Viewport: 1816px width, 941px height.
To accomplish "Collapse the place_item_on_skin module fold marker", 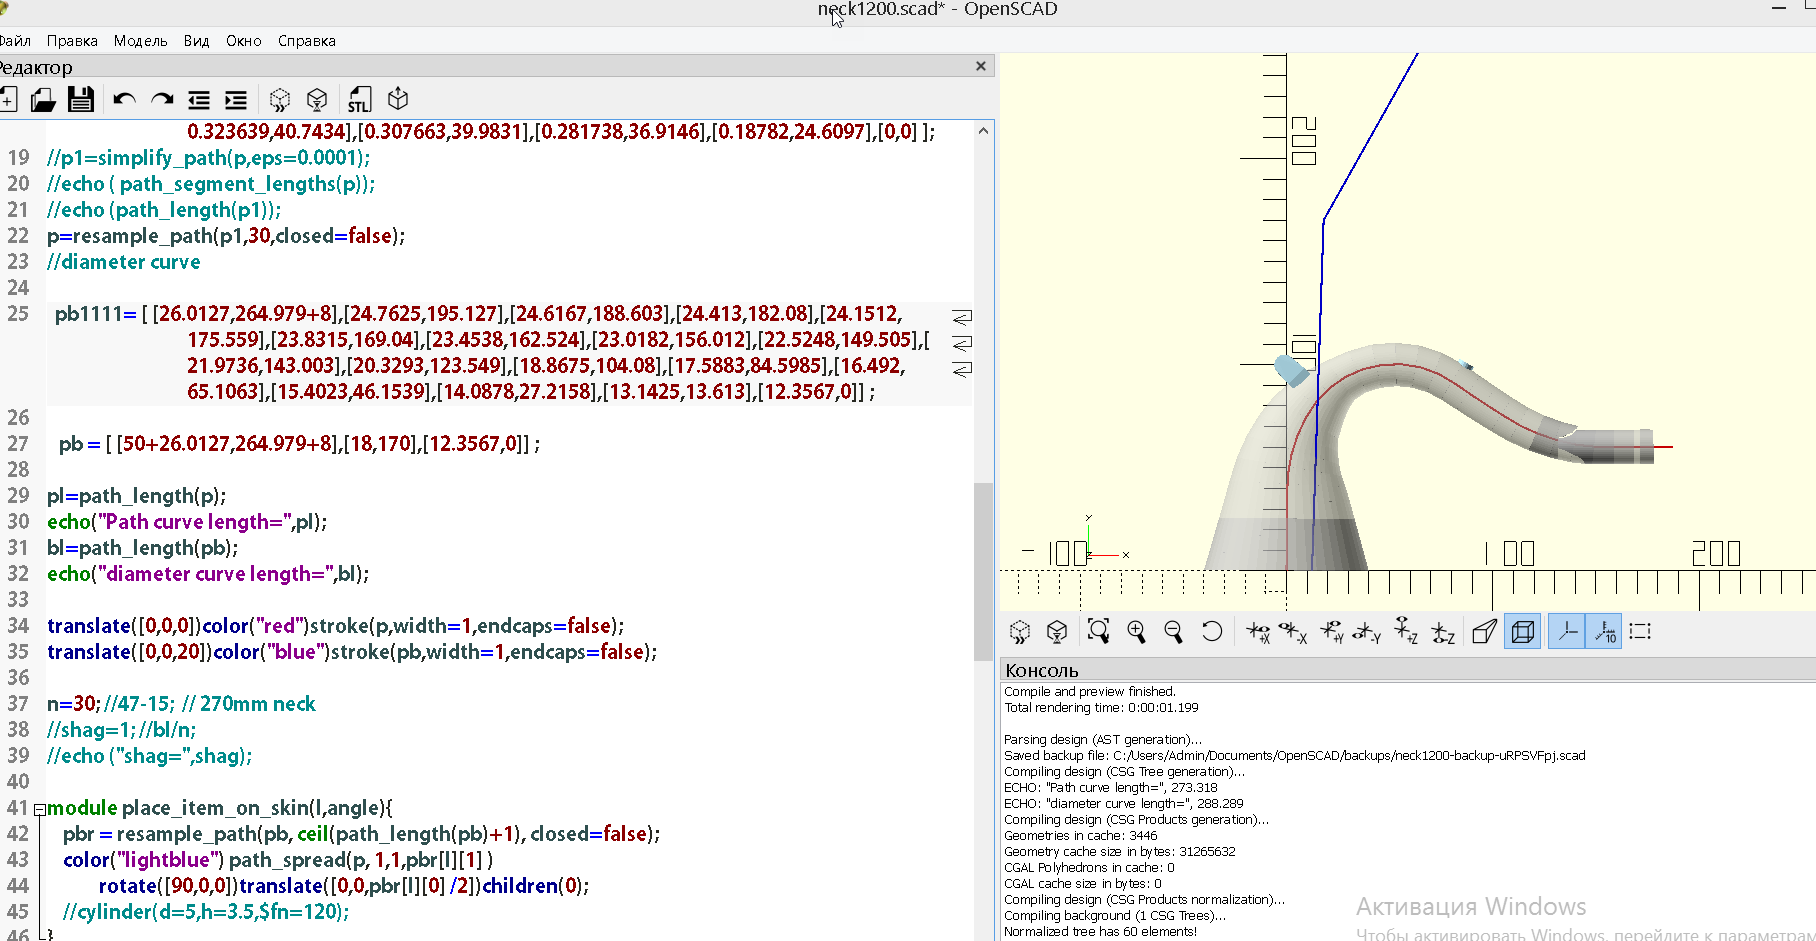I will 39,809.
